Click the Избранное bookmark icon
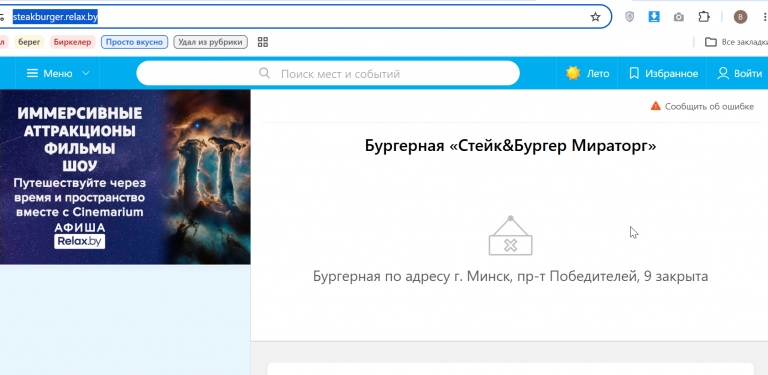The height and width of the screenshot is (375, 768). [634, 73]
